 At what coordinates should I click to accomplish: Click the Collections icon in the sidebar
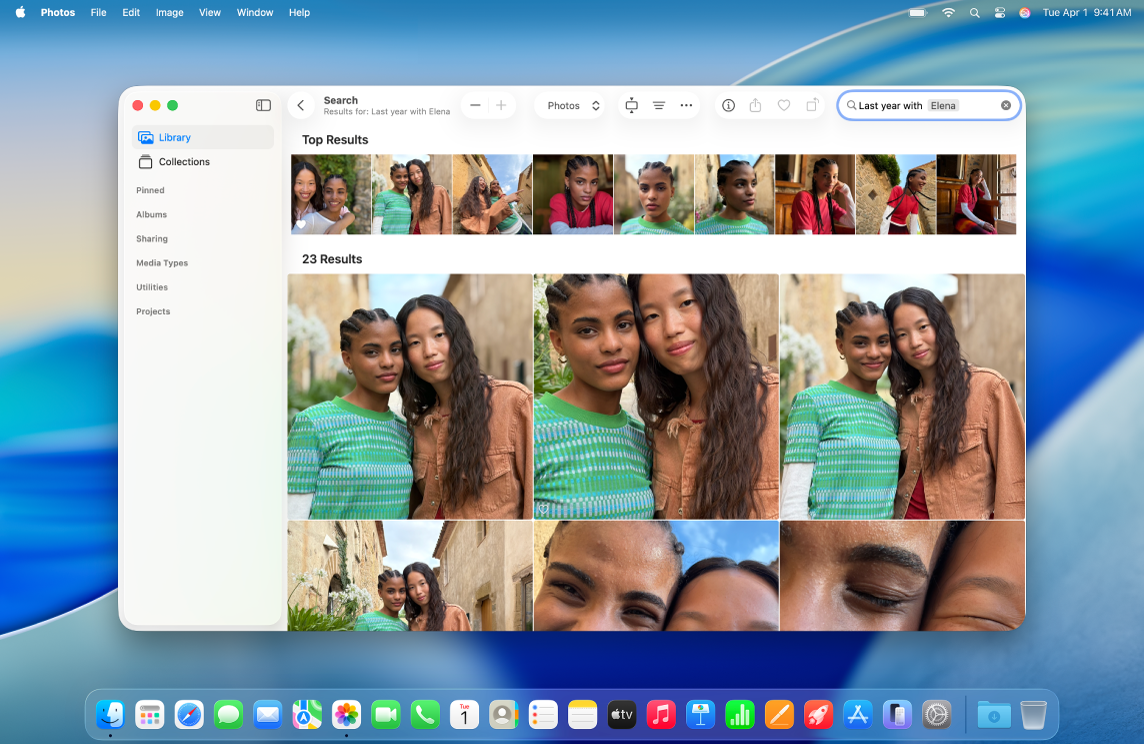[145, 161]
